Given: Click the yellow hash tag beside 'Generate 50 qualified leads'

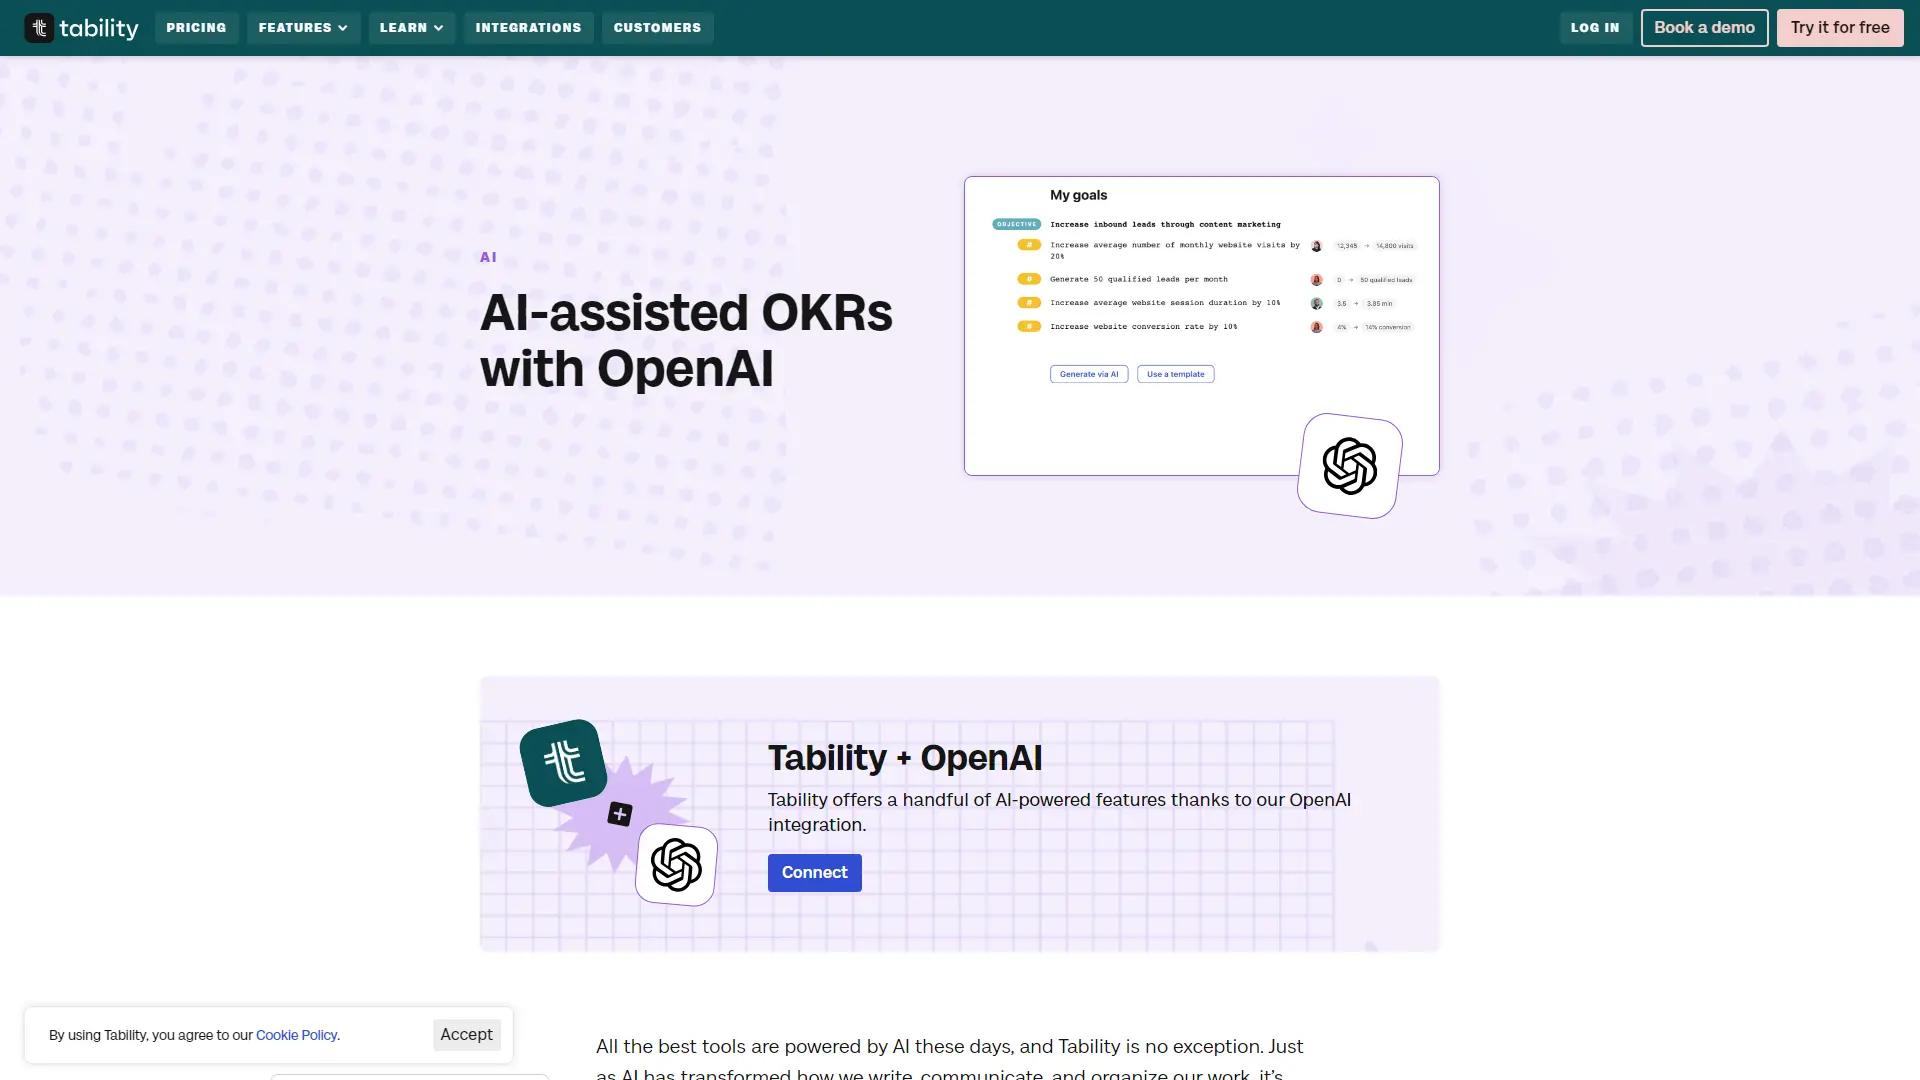Looking at the screenshot, I should 1029,279.
